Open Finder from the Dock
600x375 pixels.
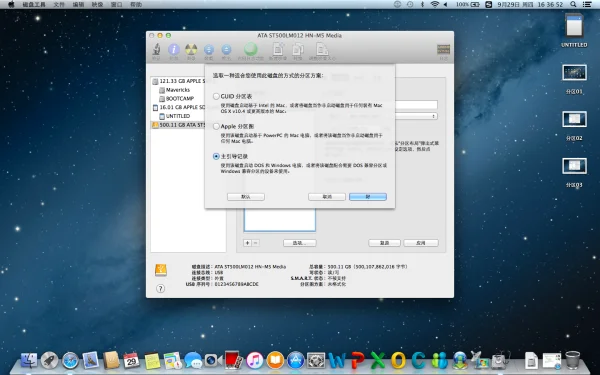point(29,360)
